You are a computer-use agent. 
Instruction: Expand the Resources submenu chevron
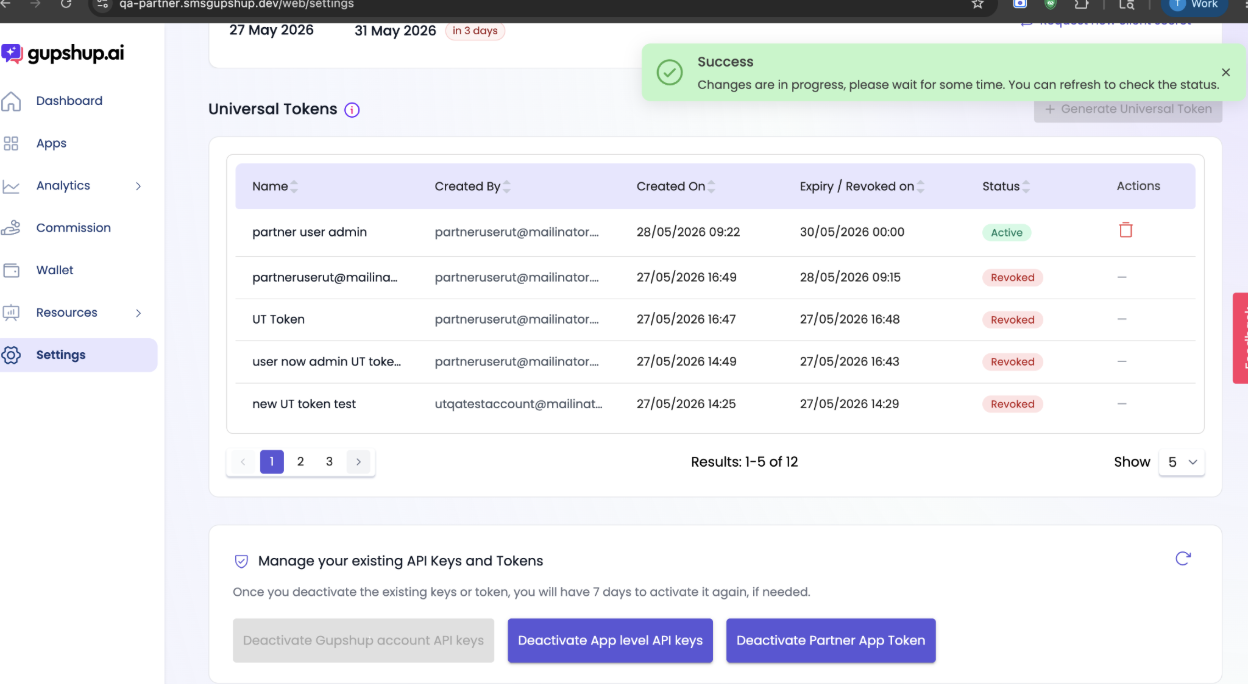point(138,313)
